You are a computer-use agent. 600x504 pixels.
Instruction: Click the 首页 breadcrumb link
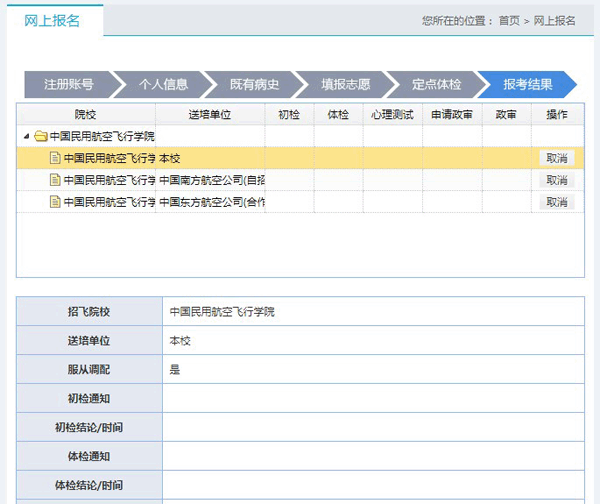[x=509, y=20]
